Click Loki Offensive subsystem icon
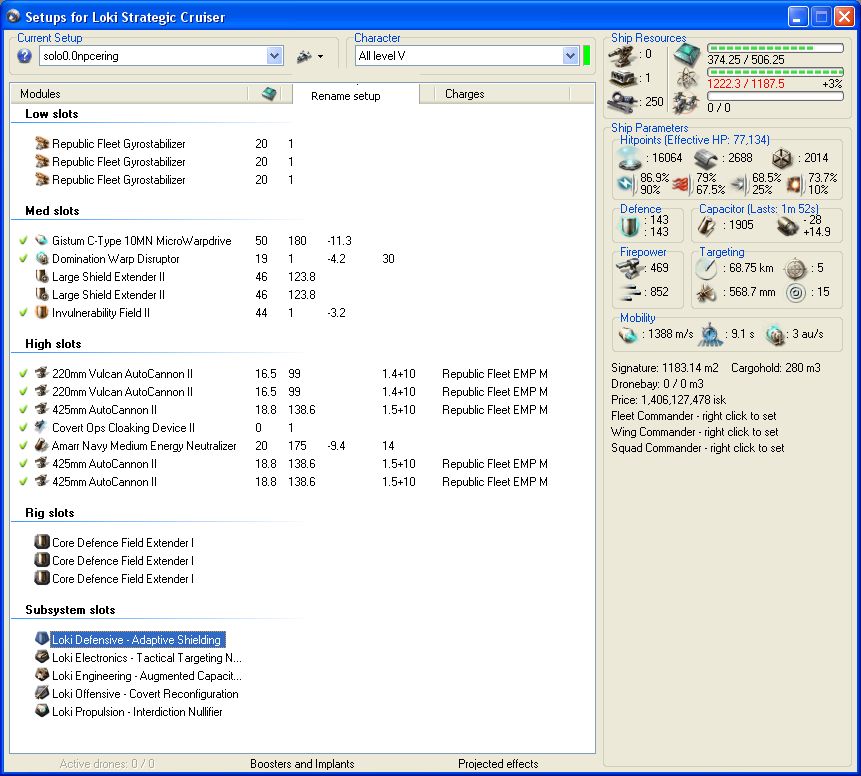The width and height of the screenshot is (861, 776). pos(42,693)
